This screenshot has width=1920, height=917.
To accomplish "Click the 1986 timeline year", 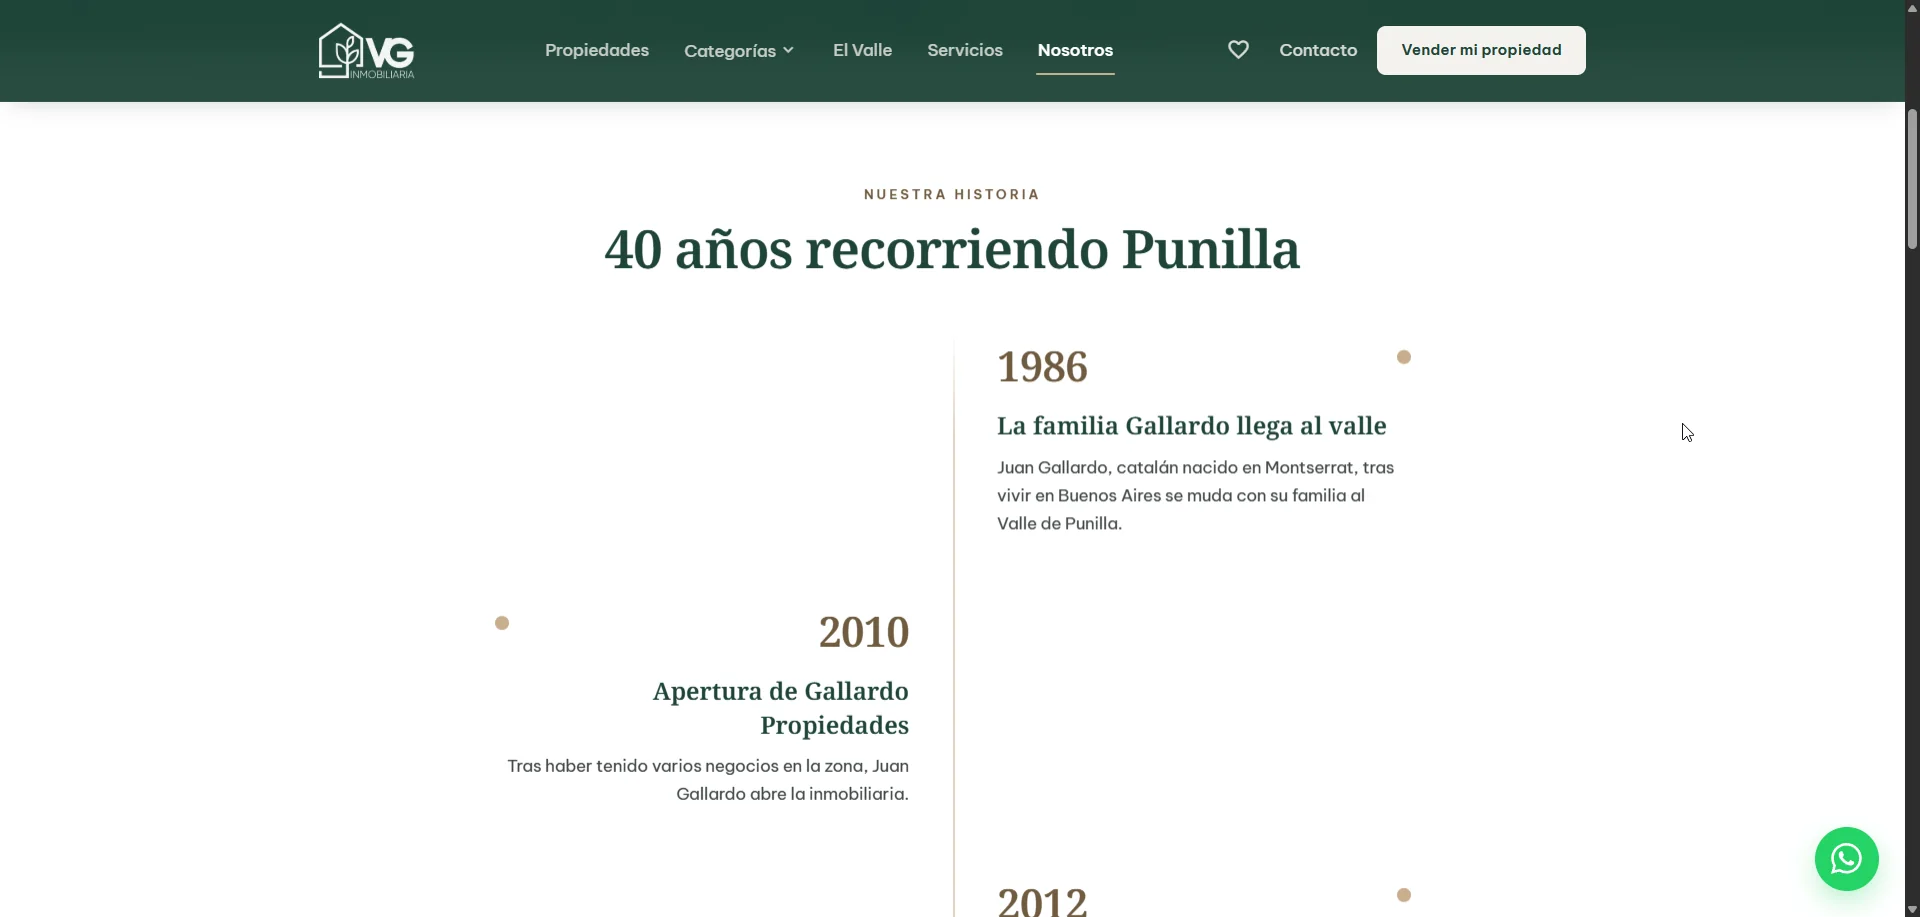I will (1042, 367).
